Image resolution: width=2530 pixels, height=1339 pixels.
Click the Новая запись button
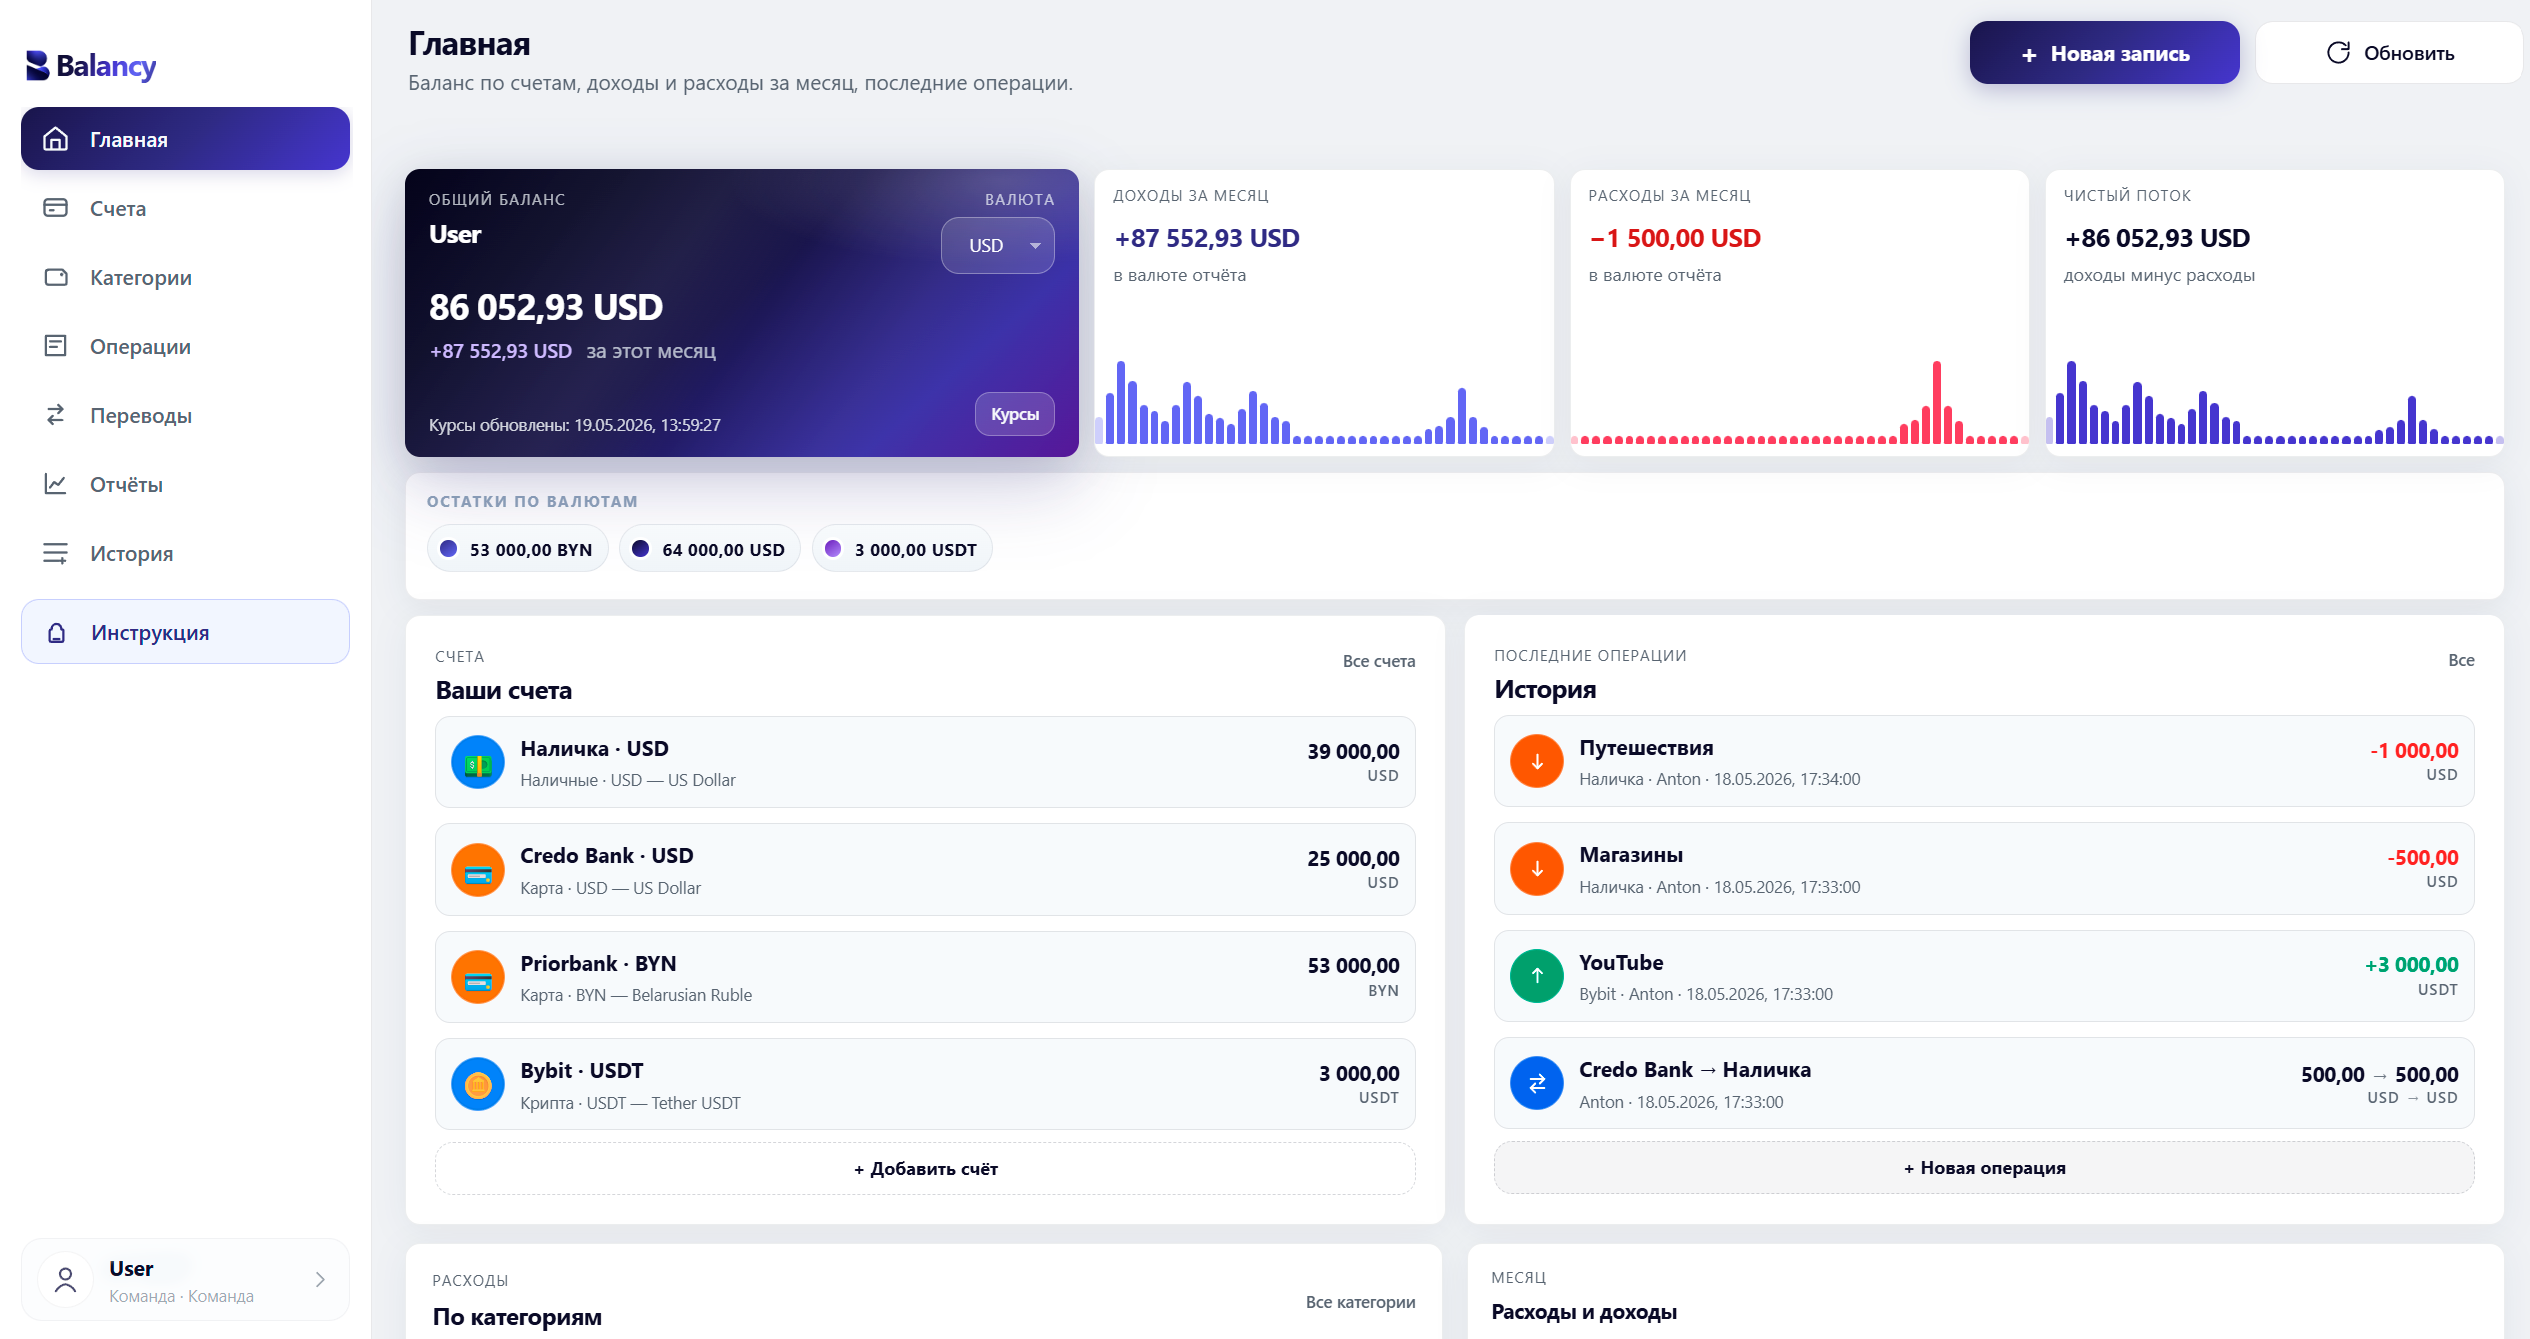click(2104, 53)
